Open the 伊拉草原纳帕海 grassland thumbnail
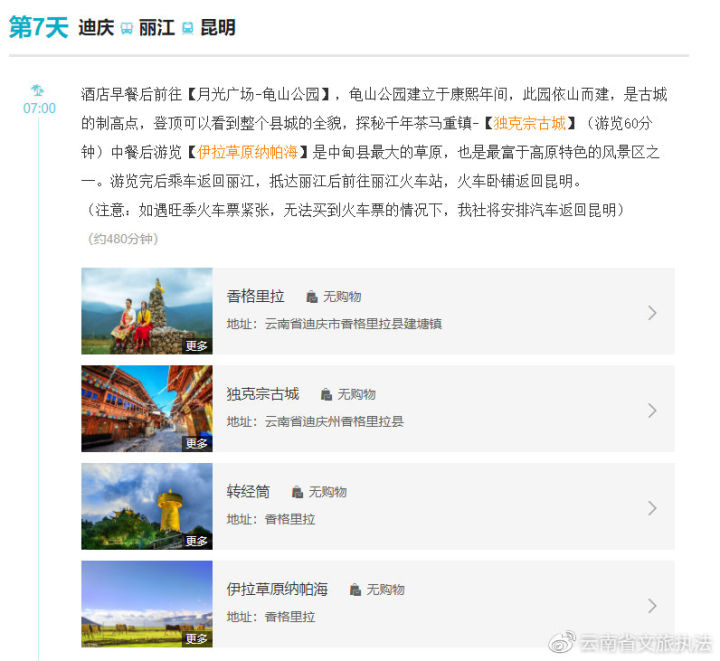The height and width of the screenshot is (661, 720). coord(147,604)
